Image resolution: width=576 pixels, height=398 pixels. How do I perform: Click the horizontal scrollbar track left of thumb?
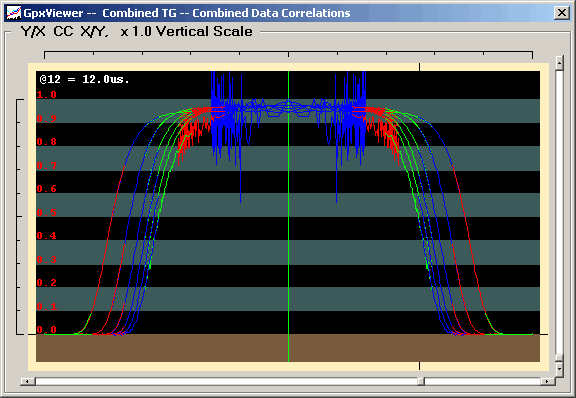[226, 381]
